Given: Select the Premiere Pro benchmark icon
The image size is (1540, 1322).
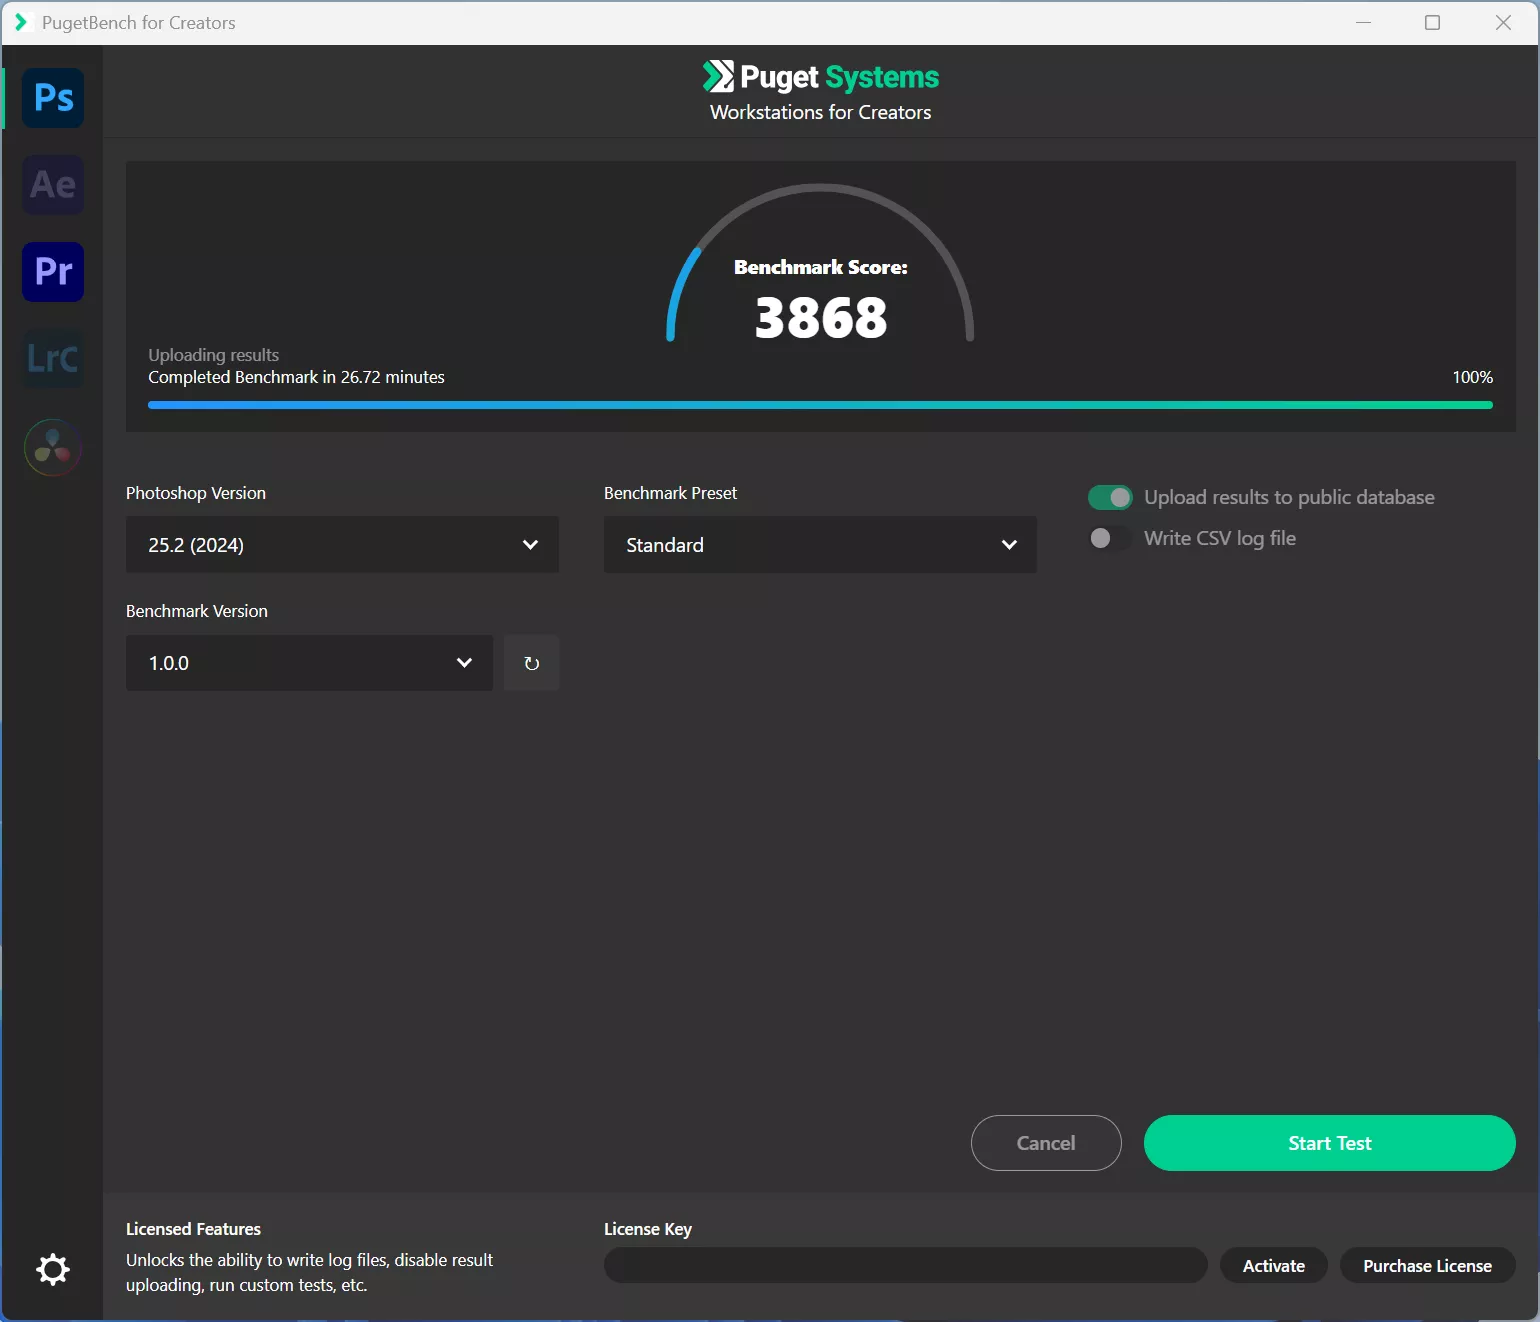Looking at the screenshot, I should point(53,272).
